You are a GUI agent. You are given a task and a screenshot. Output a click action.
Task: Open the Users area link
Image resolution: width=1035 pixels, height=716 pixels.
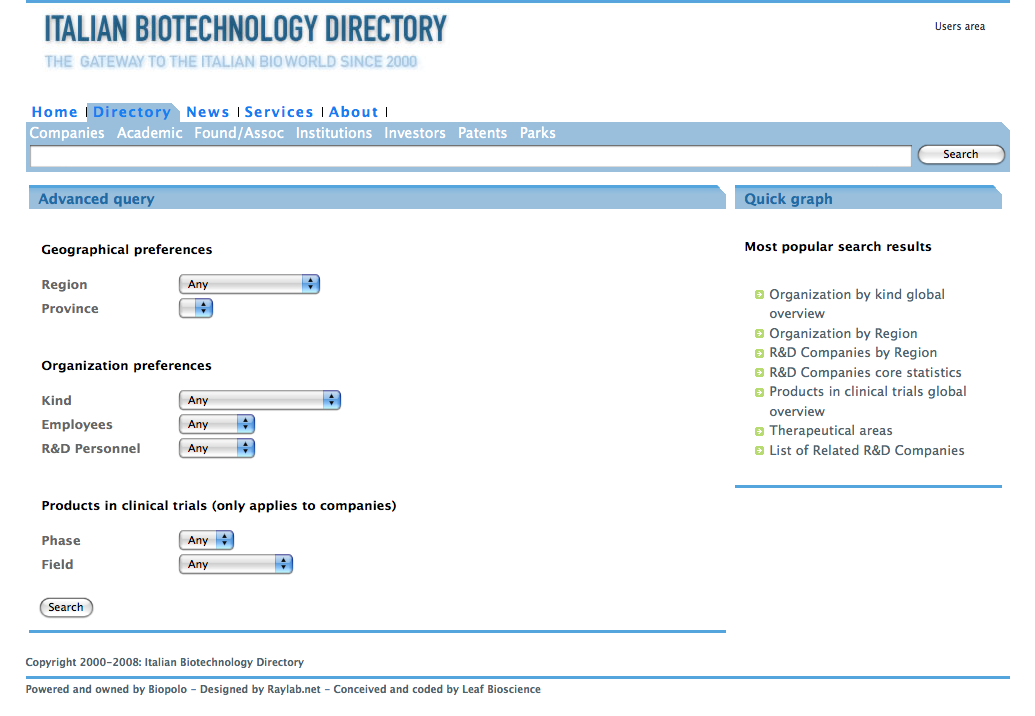(960, 27)
